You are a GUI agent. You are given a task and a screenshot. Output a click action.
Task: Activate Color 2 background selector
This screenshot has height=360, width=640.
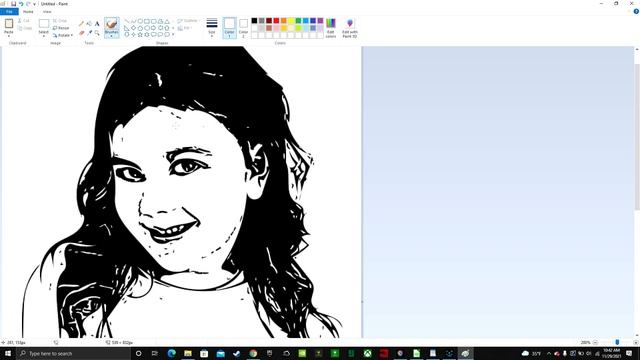243,28
